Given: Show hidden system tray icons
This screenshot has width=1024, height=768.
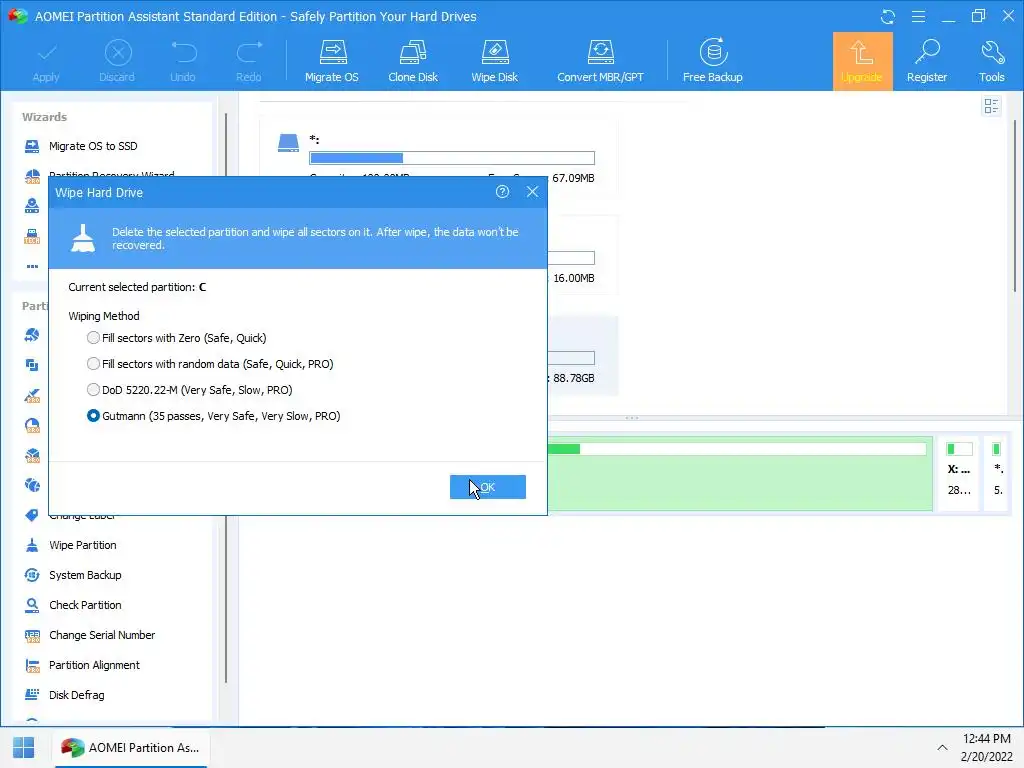Looking at the screenshot, I should tap(942, 748).
